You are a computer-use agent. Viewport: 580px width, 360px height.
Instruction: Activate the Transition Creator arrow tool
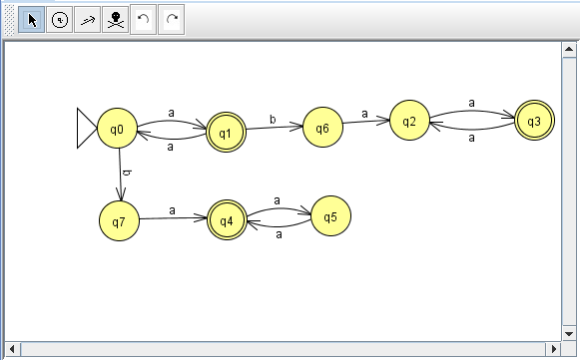88,20
